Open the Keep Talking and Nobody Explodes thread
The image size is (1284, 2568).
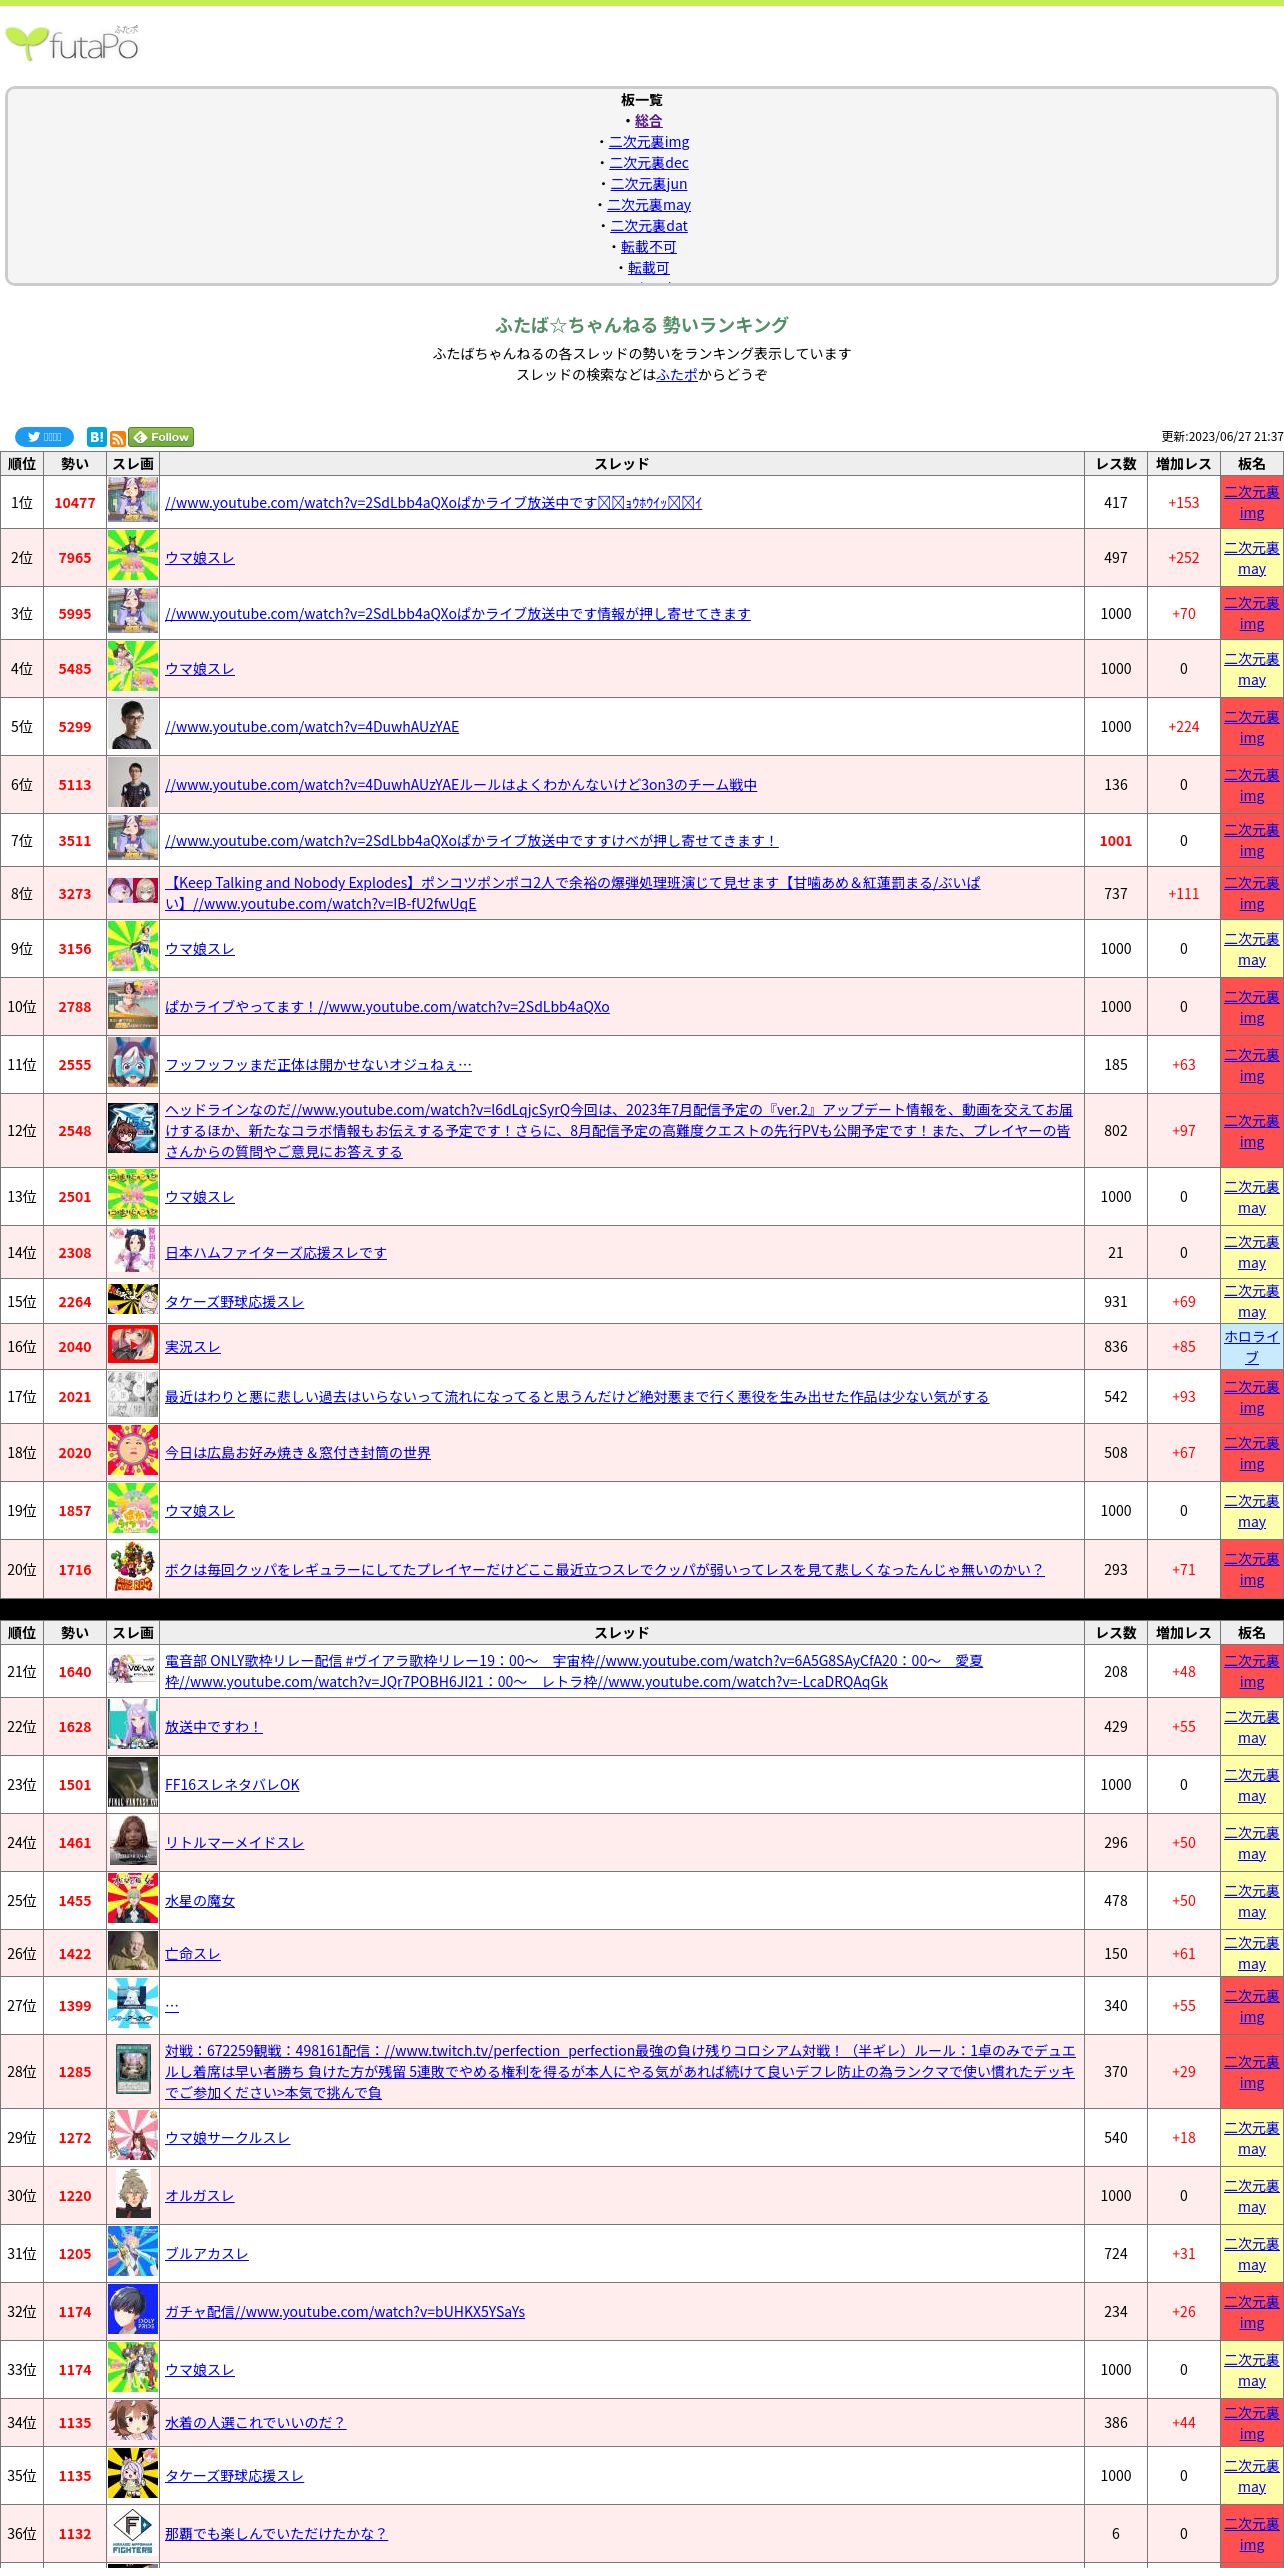pyautogui.click(x=572, y=893)
